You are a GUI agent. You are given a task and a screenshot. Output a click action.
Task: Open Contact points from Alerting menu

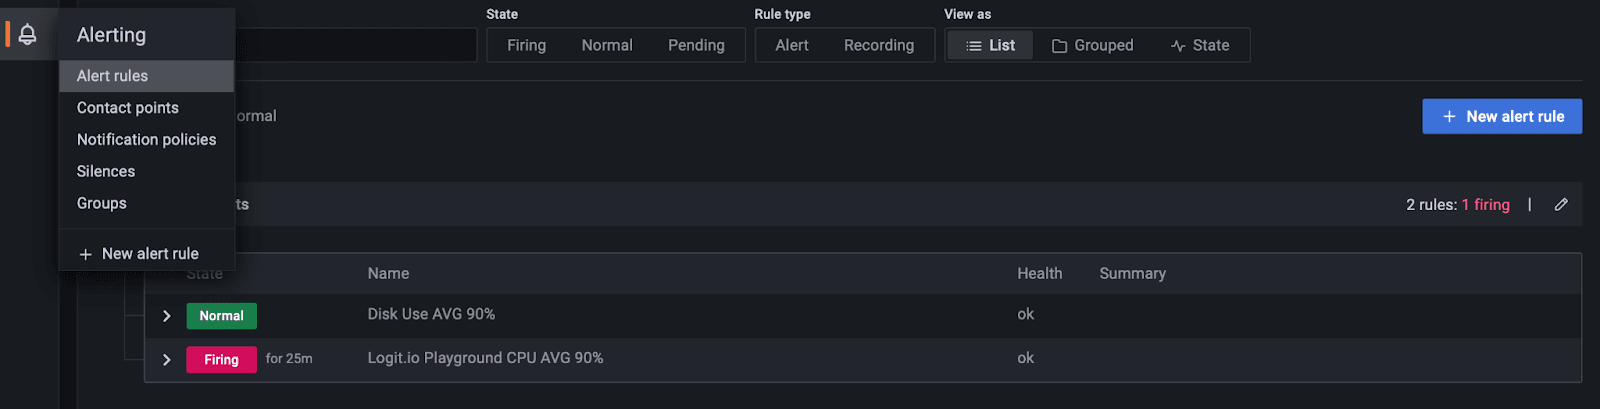[128, 108]
